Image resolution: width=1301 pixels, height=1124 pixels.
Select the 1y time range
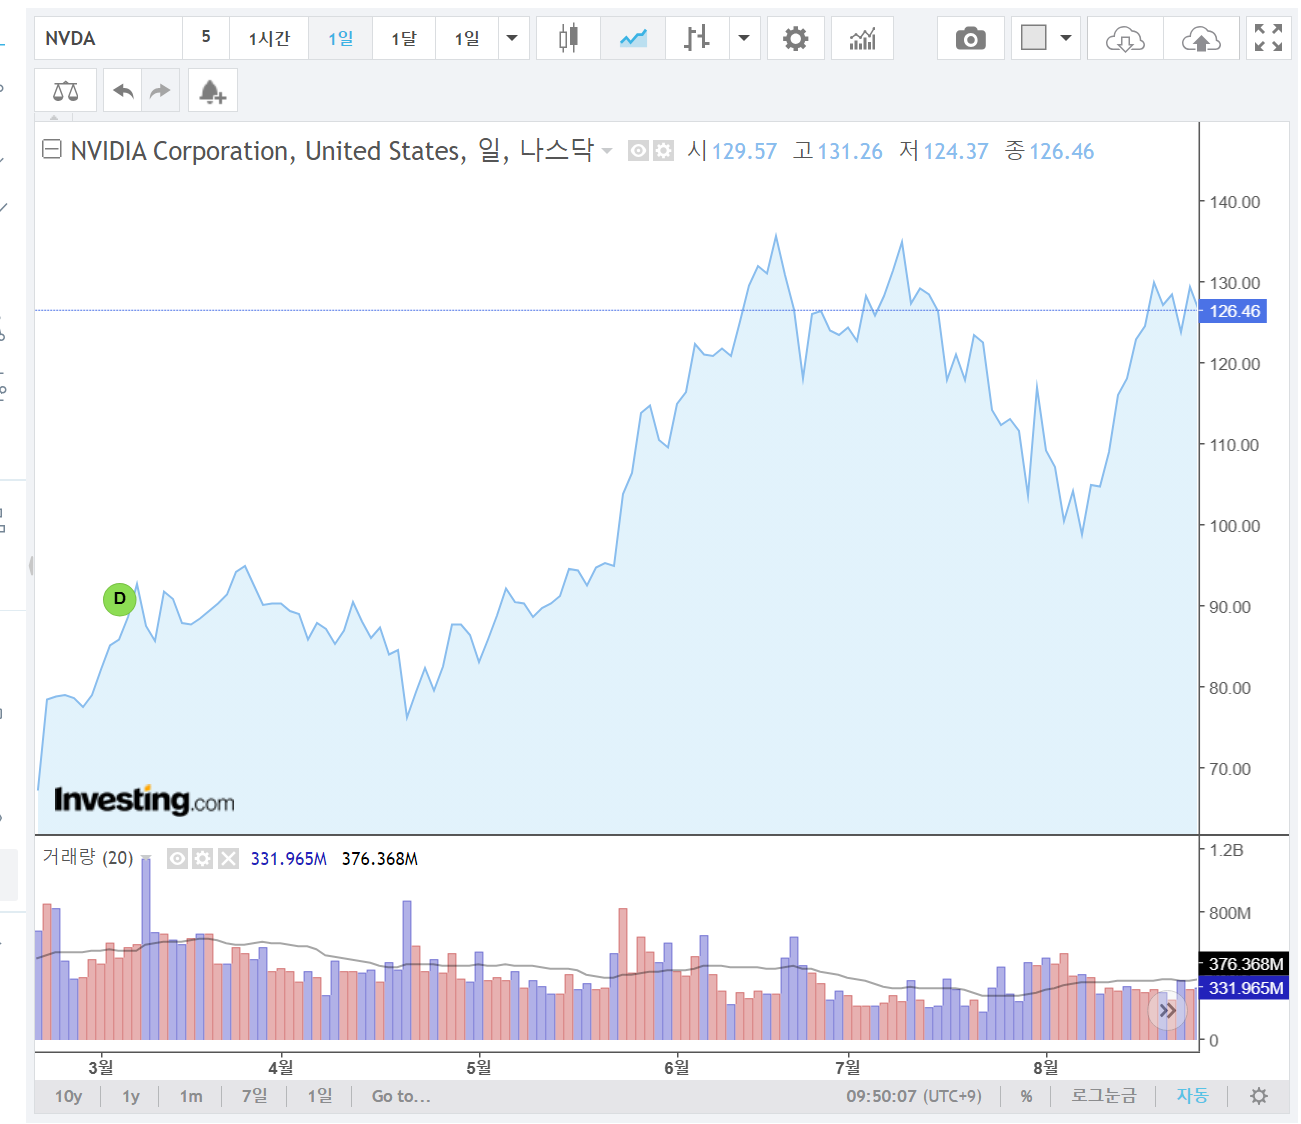pyautogui.click(x=131, y=1096)
